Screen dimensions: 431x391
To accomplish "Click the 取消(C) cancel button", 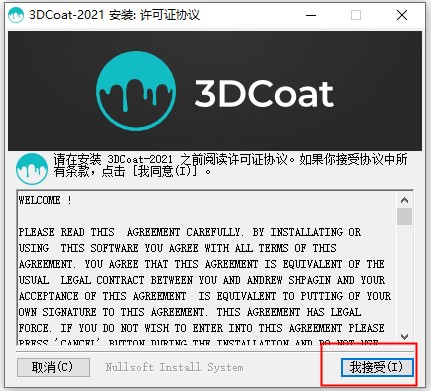I will [x=53, y=367].
